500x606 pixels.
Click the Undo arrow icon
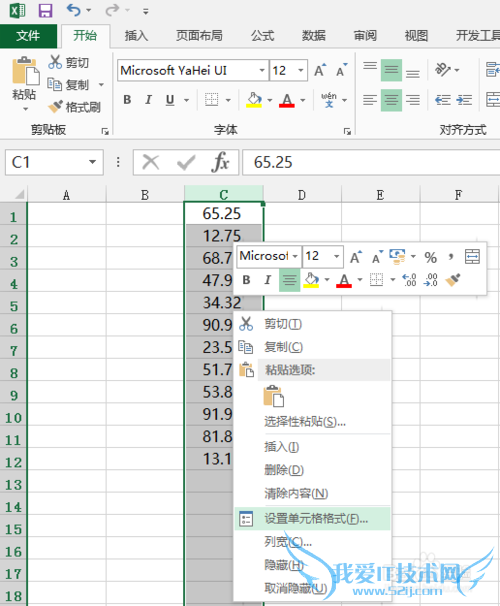[x=73, y=10]
